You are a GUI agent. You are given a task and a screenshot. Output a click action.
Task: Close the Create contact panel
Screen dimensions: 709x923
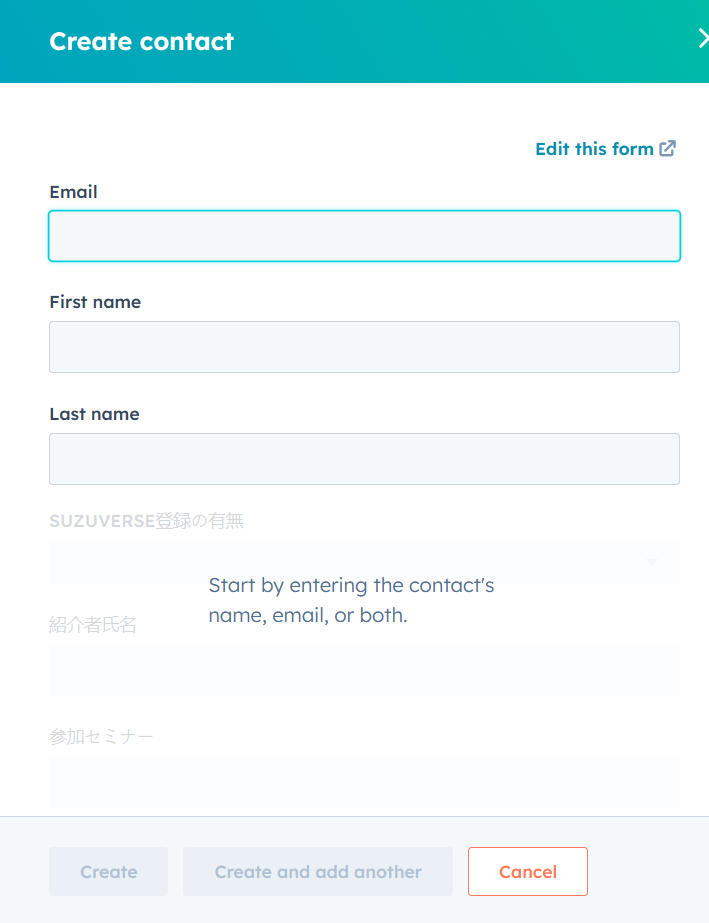(x=702, y=39)
